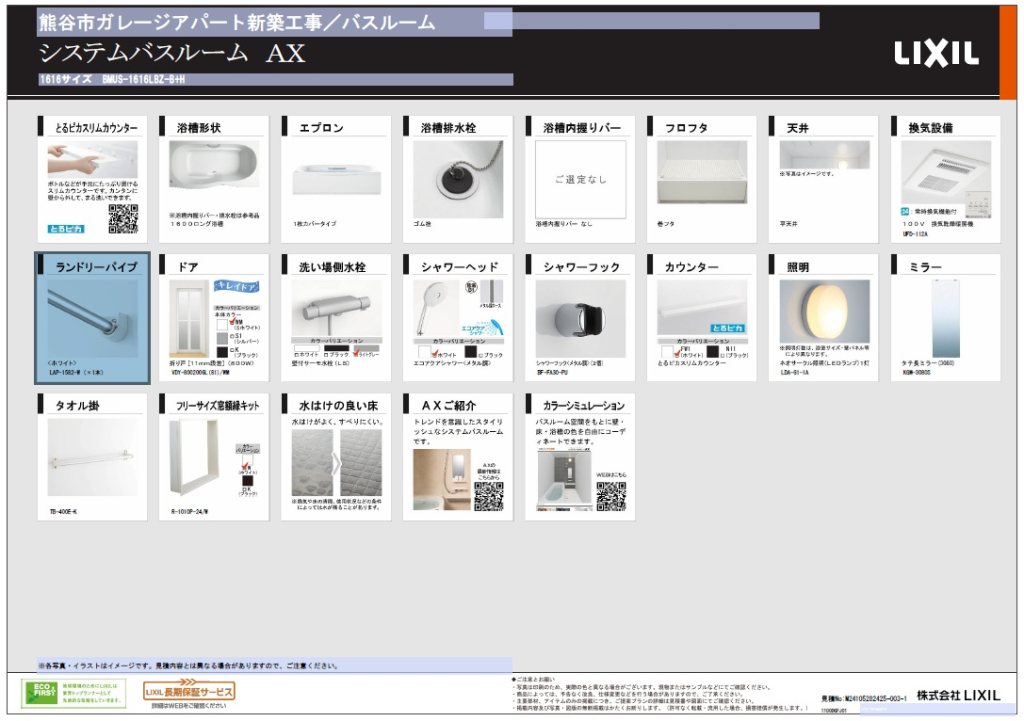The width and height of the screenshot is (1024, 721).
Task: Select the bathtub shape photo in 浴槽形状
Action: click(x=214, y=165)
